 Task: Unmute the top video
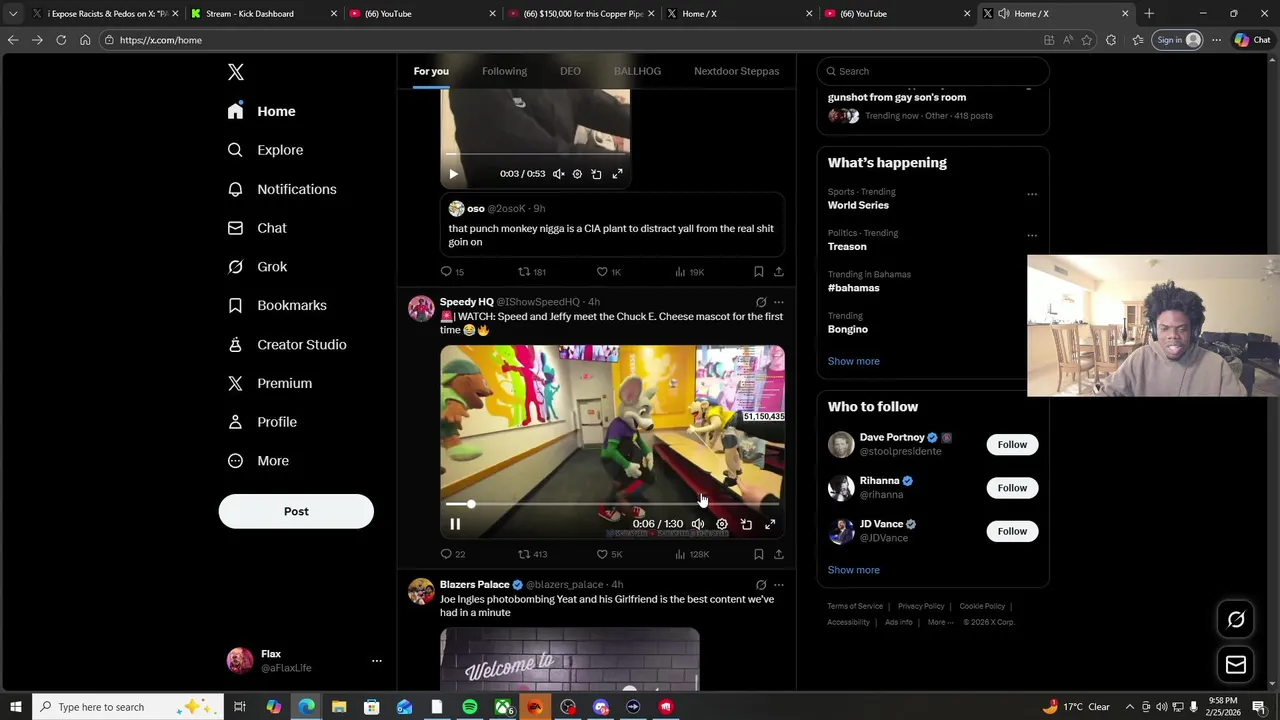[558, 174]
